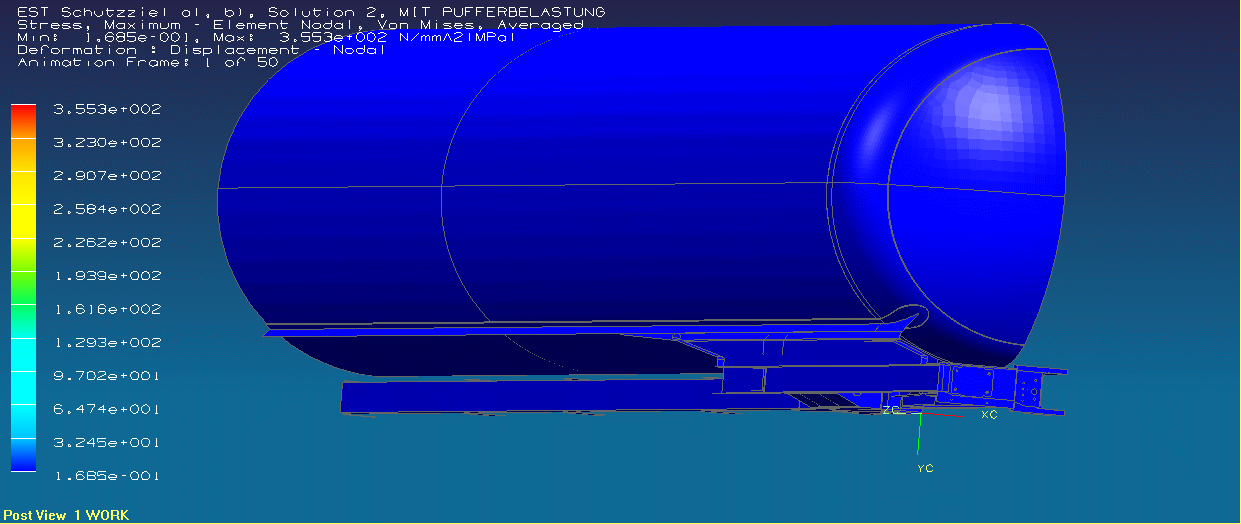This screenshot has height=524, width=1241.
Task: Click the ZC axis label
Action: coord(891,410)
